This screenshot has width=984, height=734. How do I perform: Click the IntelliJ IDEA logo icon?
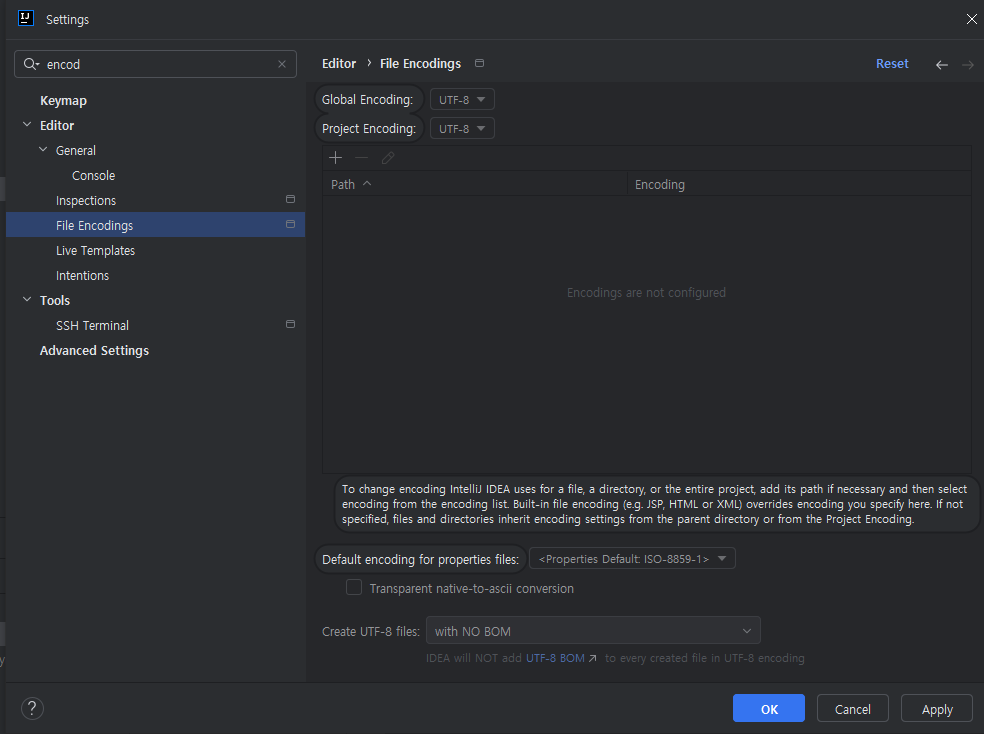point(26,18)
